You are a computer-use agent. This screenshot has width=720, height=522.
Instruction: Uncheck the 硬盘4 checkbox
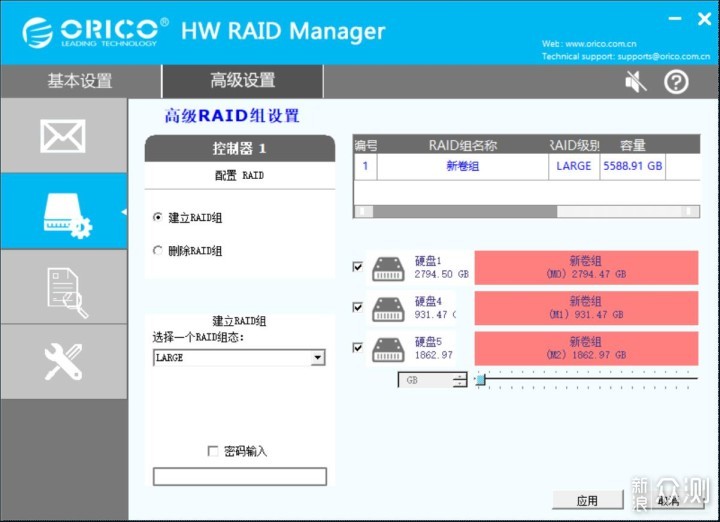click(358, 307)
